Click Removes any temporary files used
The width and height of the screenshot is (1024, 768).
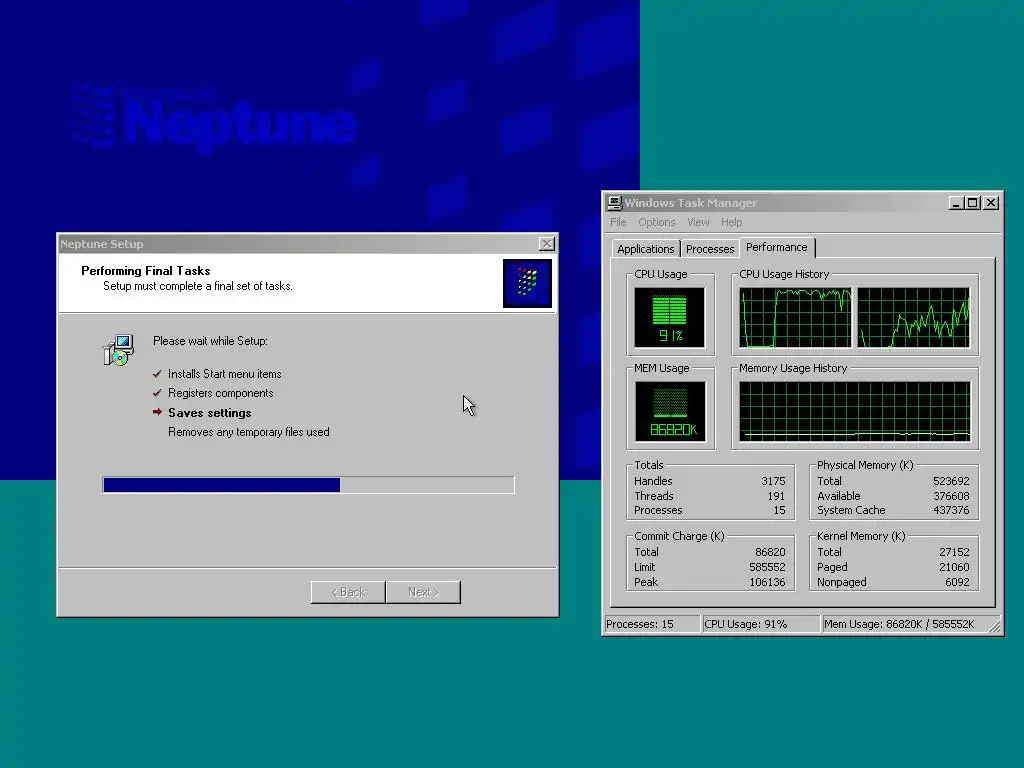[249, 432]
